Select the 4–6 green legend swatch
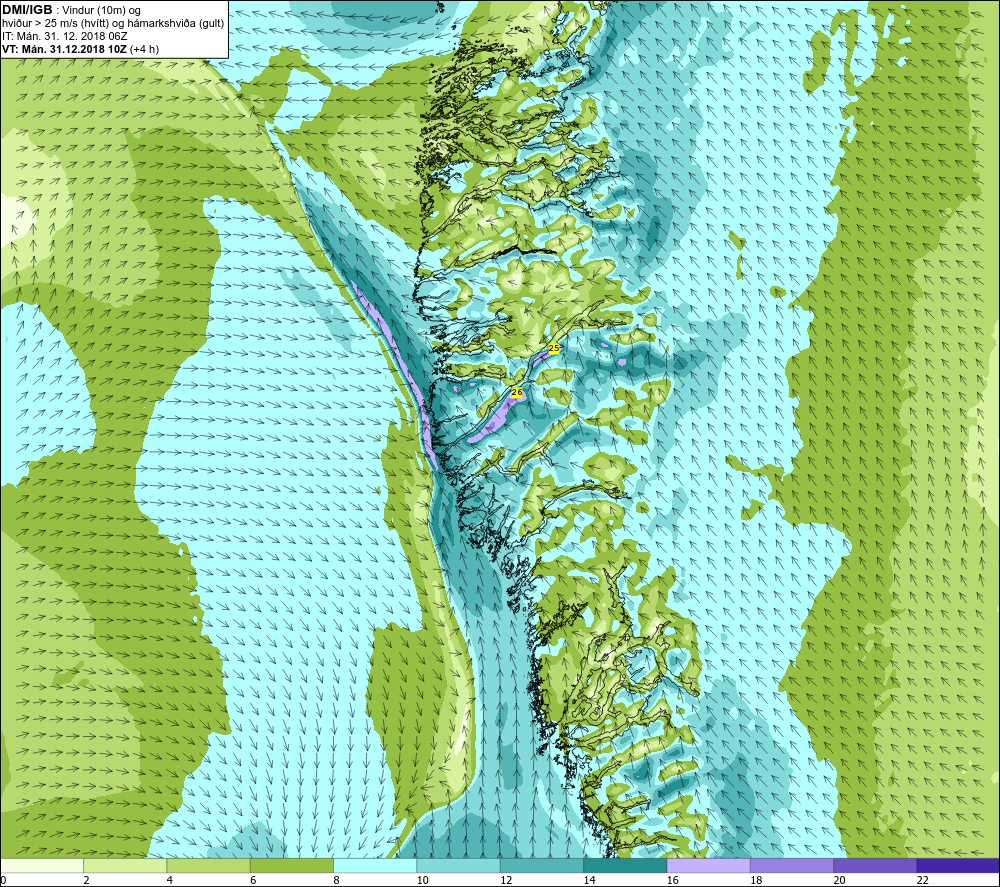Screen dimensions: 1000x887 pyautogui.click(x=209, y=866)
